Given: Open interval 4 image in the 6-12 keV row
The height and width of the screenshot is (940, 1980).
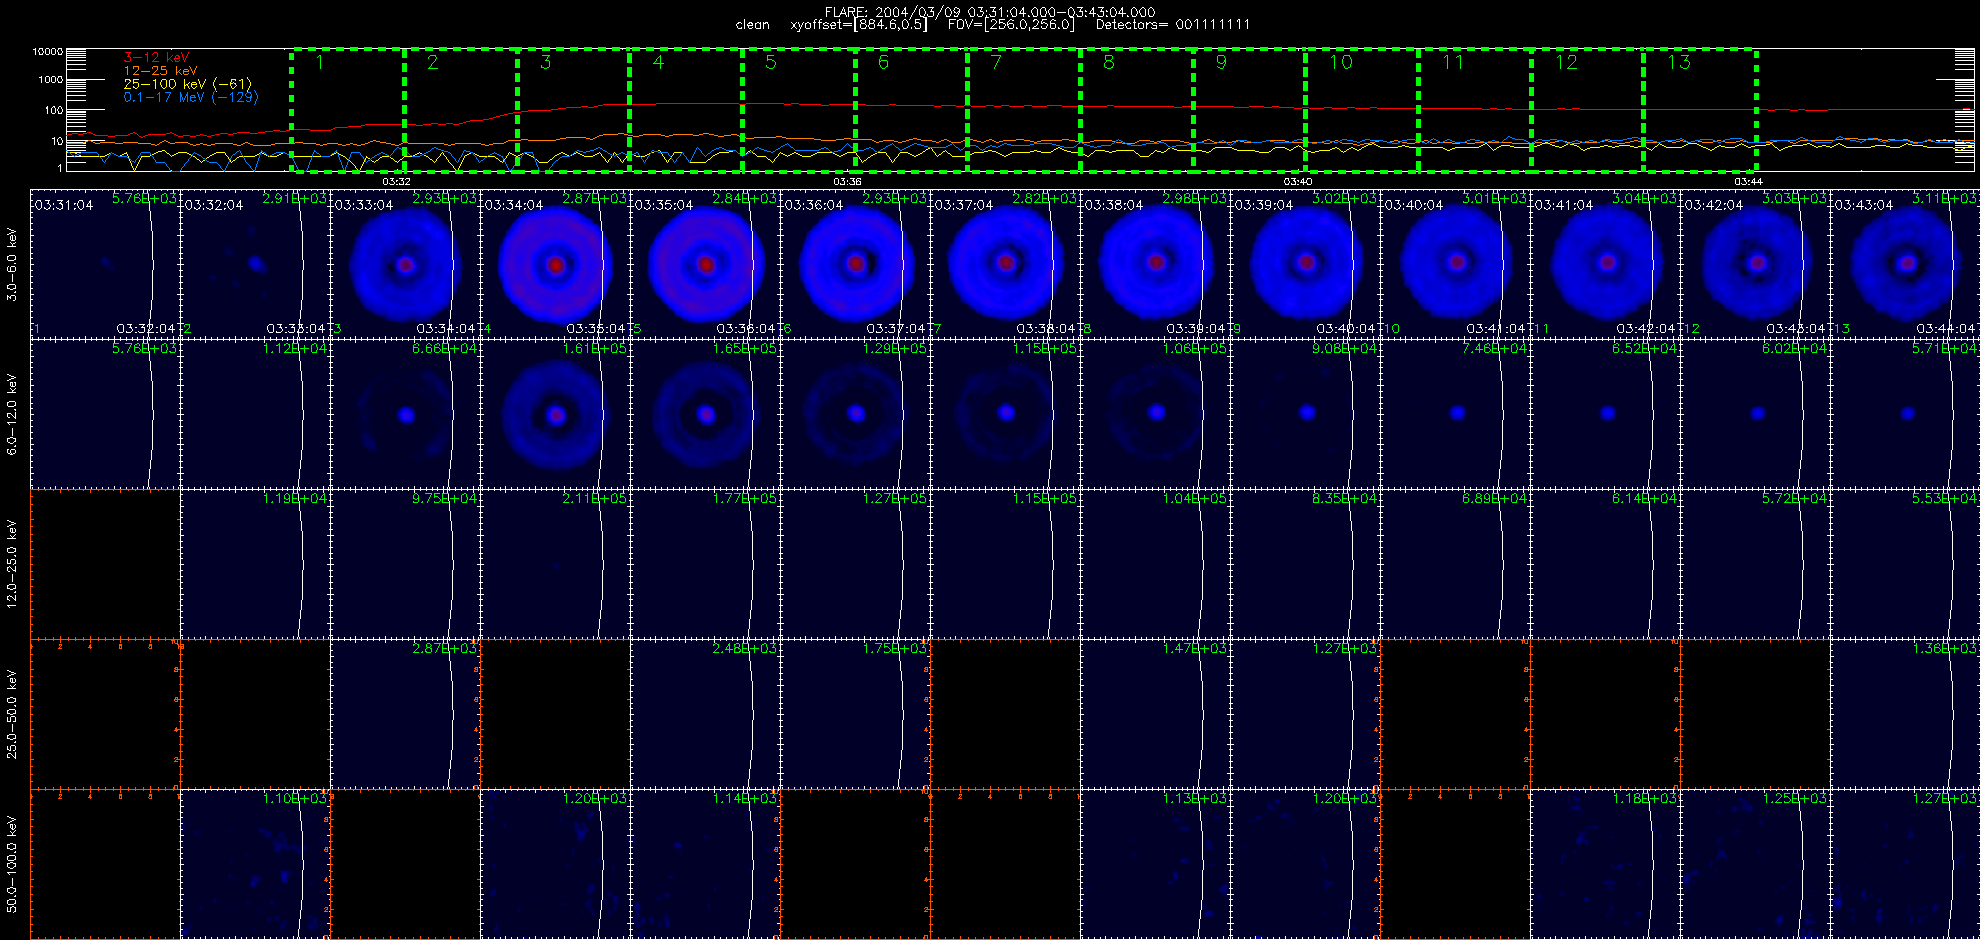Looking at the screenshot, I should pos(556,414).
